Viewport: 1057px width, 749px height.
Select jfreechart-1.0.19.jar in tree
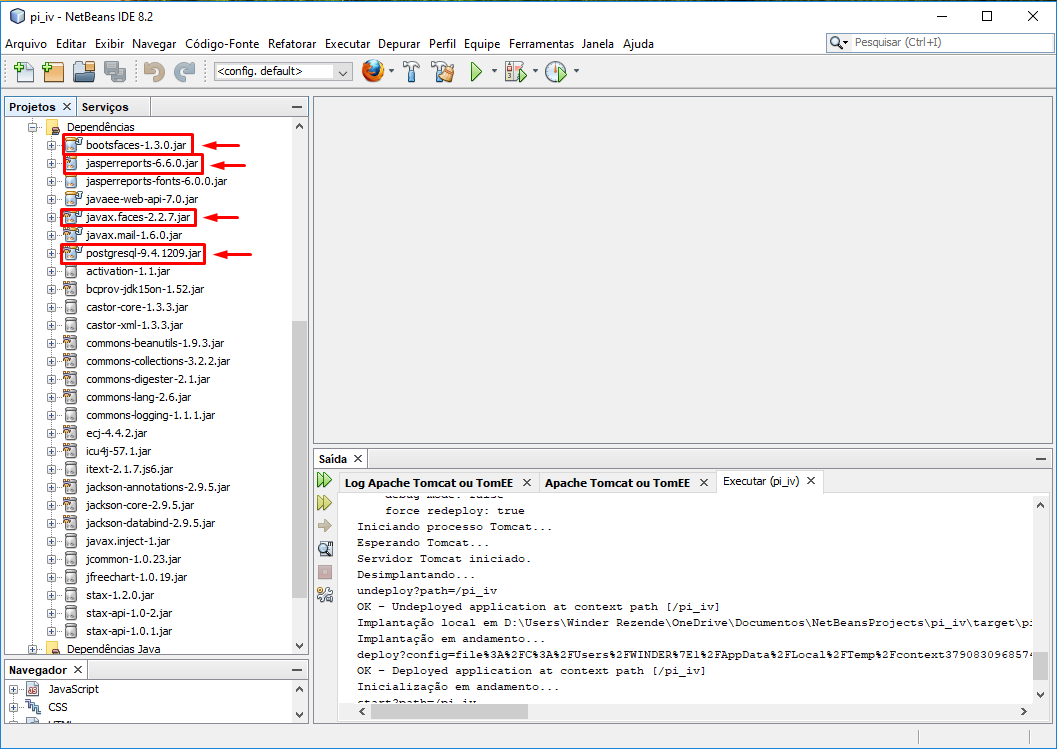click(137, 577)
